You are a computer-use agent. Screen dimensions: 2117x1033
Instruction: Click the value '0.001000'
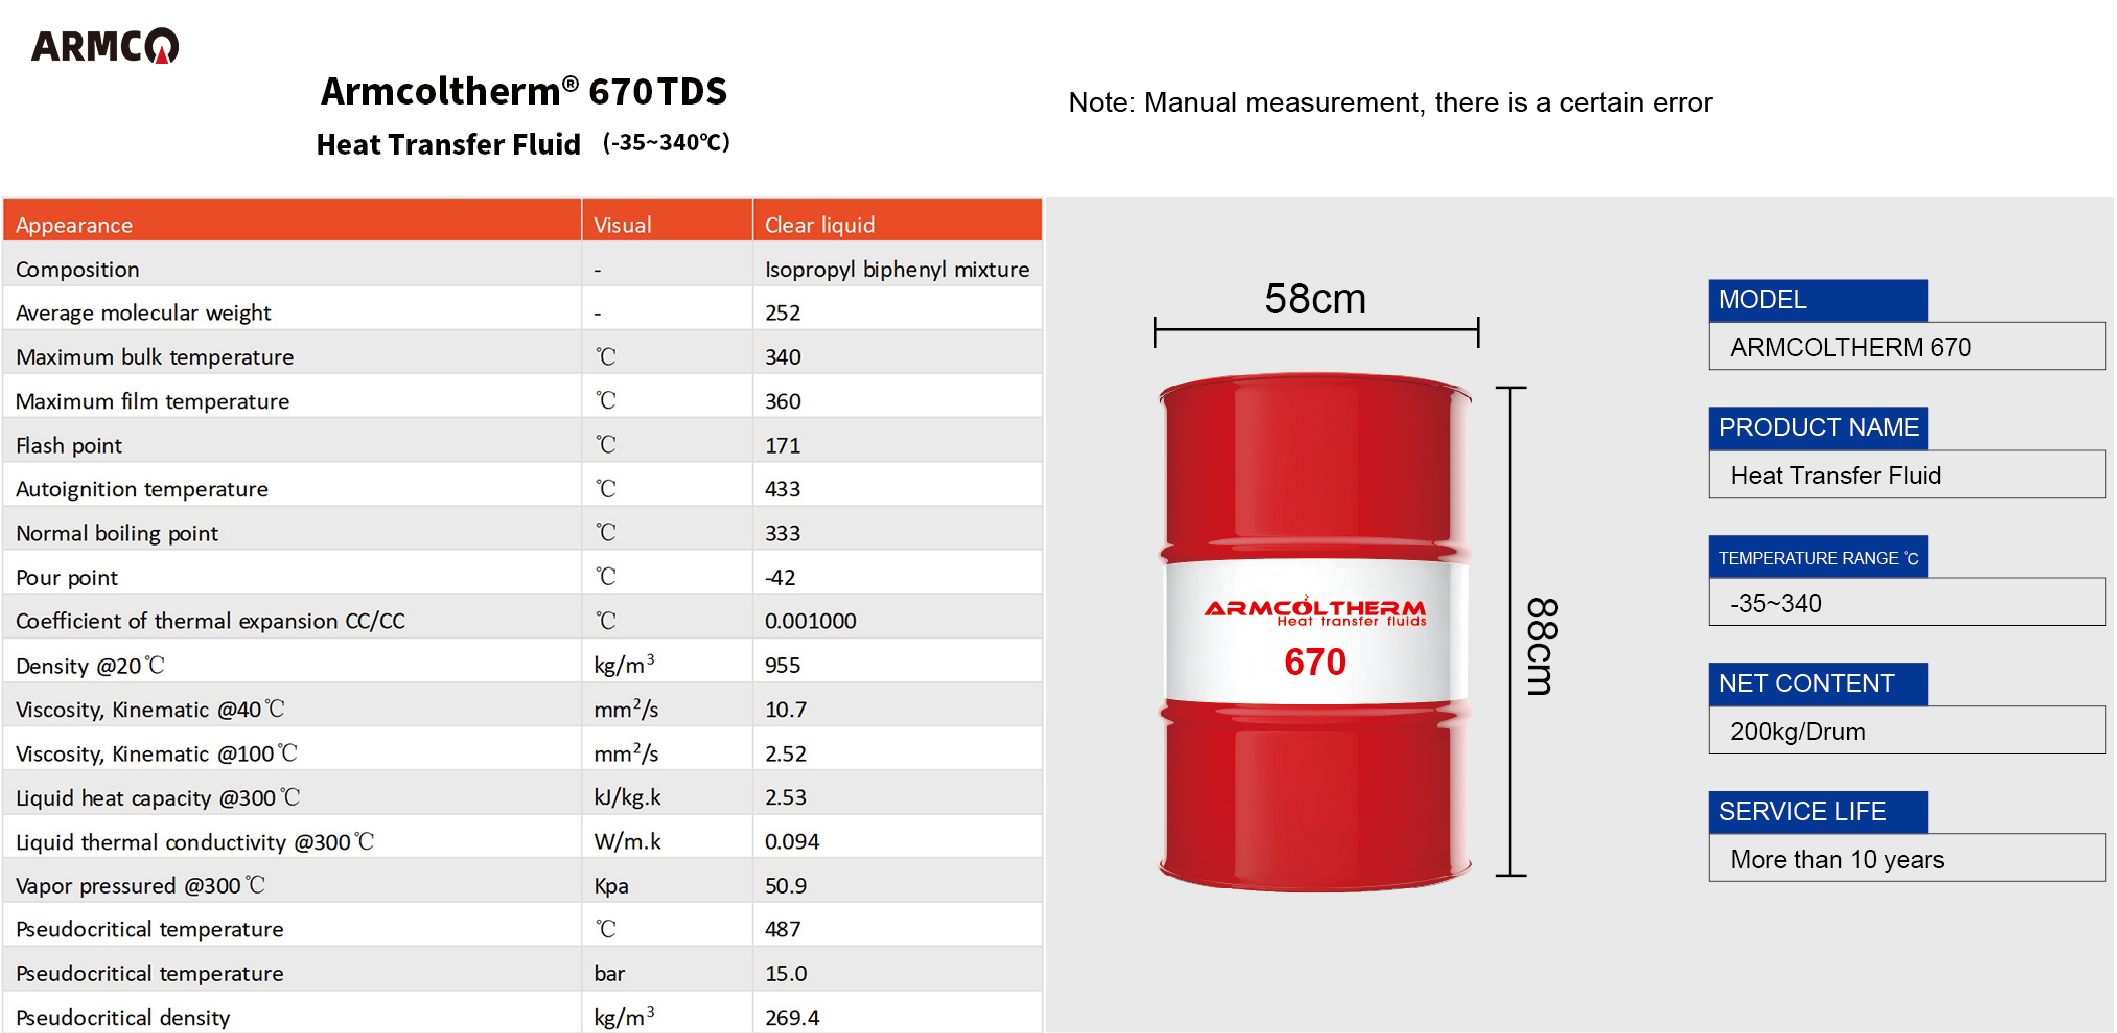(x=811, y=621)
